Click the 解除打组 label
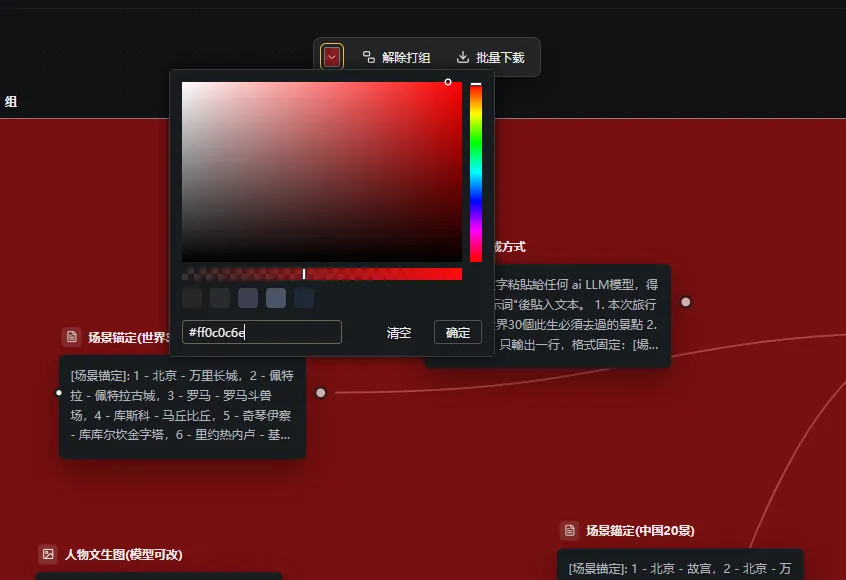846x580 pixels. (x=406, y=57)
